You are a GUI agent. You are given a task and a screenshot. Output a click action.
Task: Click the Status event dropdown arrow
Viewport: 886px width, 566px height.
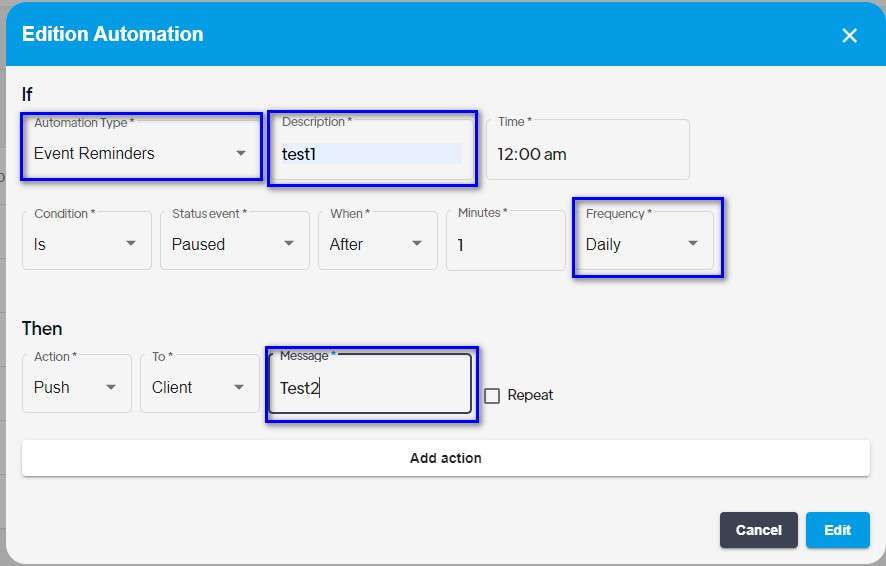click(289, 243)
